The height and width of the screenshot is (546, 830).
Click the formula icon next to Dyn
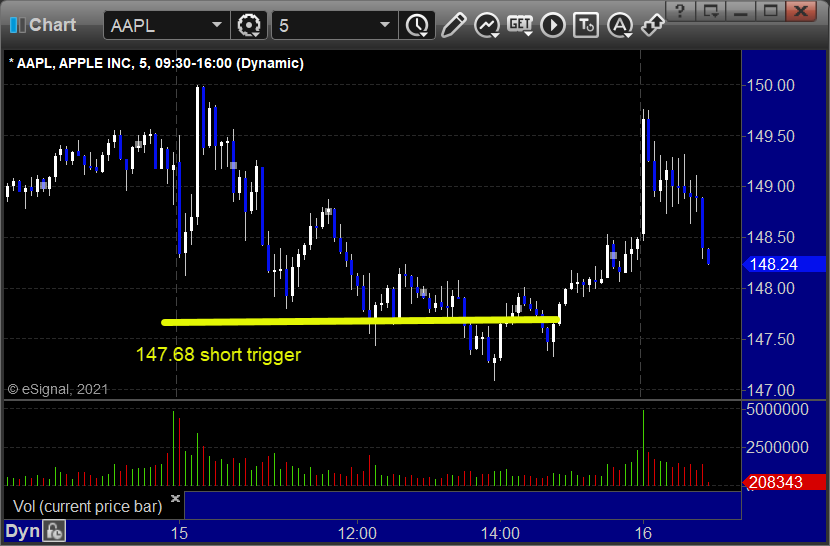[55, 531]
